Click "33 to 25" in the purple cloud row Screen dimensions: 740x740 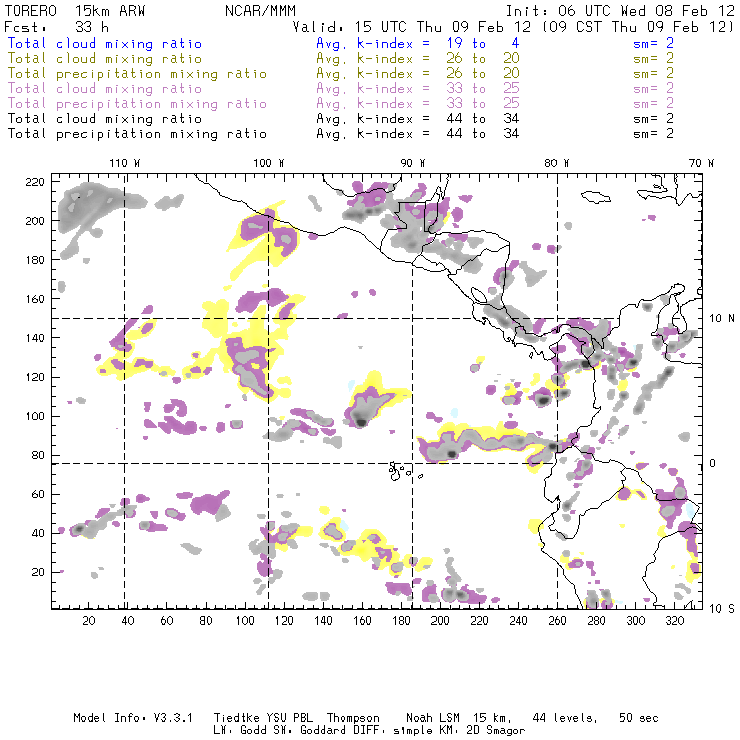(x=483, y=89)
